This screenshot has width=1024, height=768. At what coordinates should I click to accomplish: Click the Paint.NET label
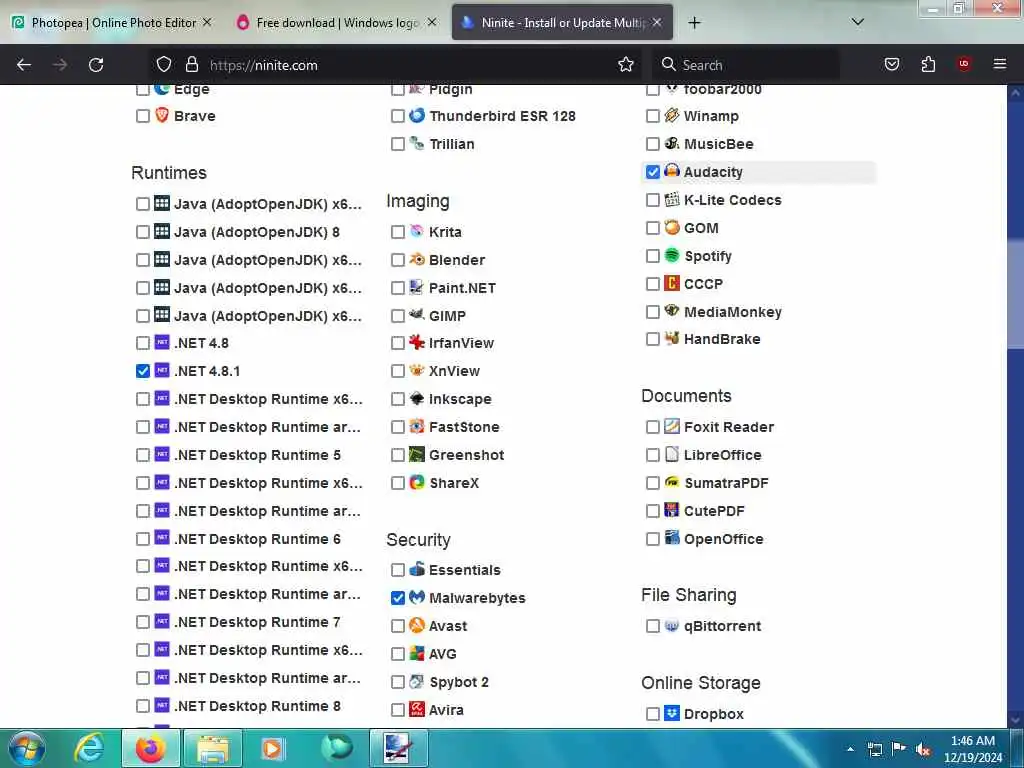[462, 288]
